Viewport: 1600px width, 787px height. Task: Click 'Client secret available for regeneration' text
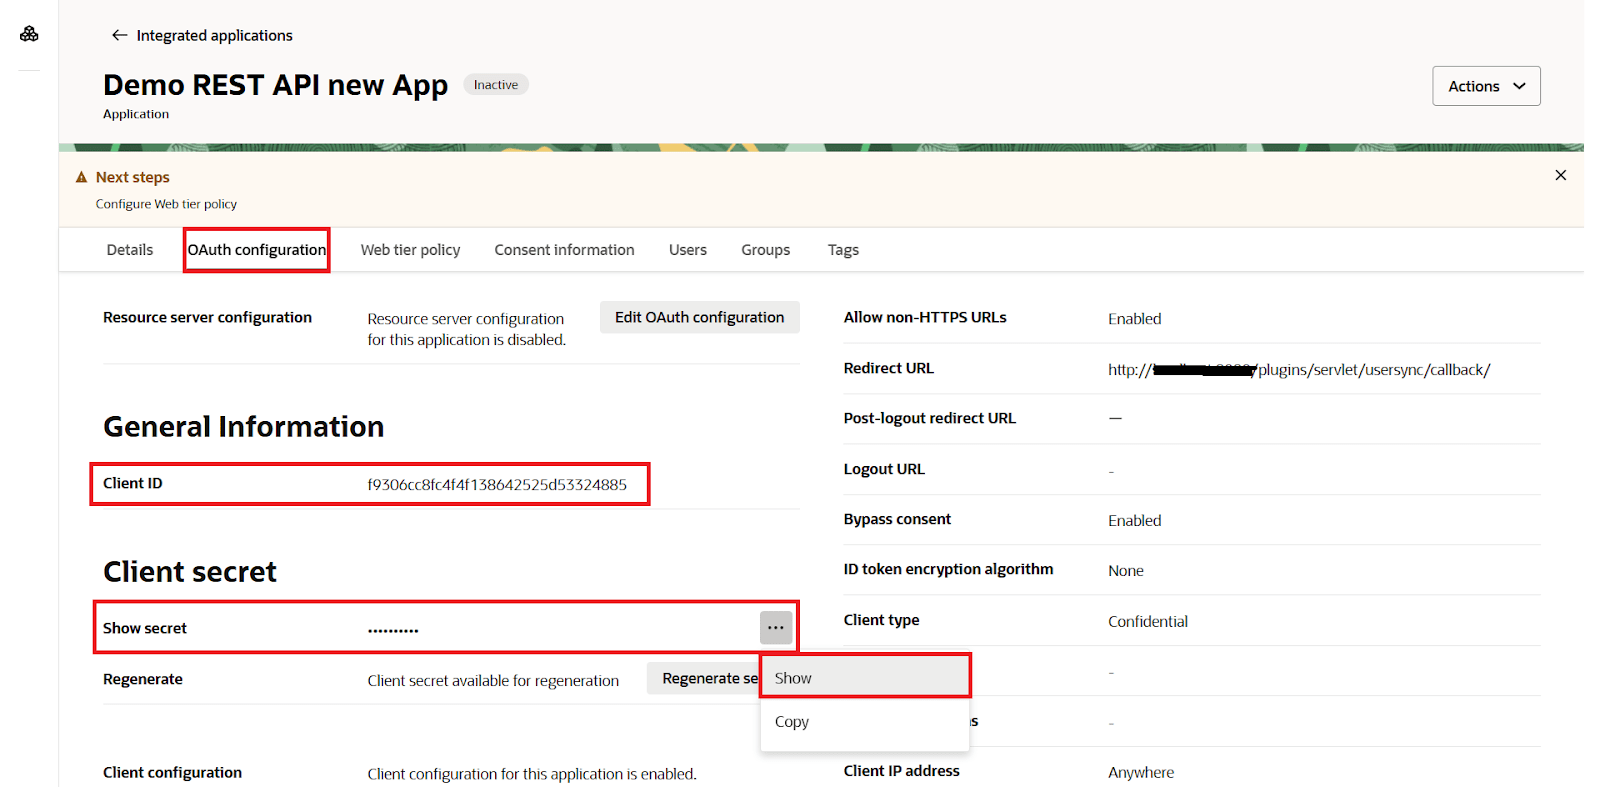[x=493, y=680]
